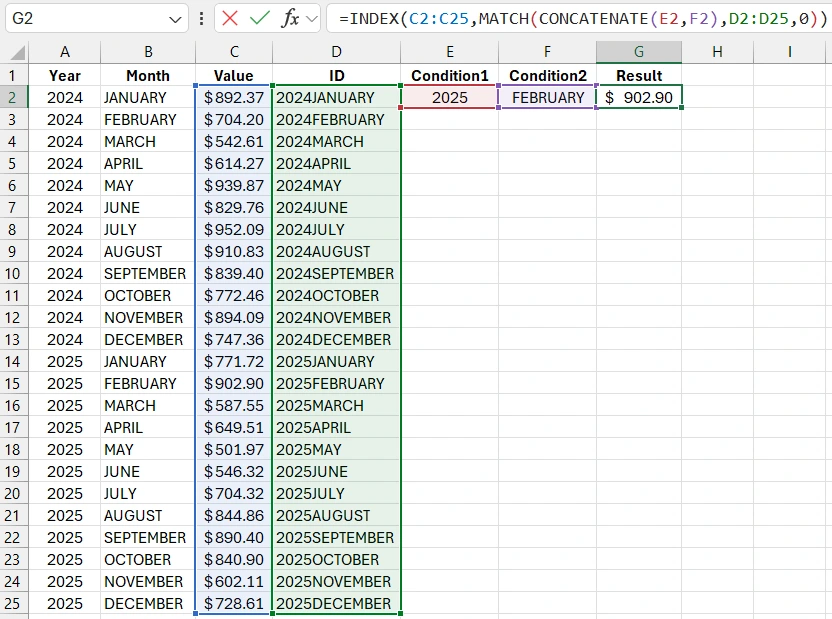Click Condition2 cell containing FEBRUARY
The width and height of the screenshot is (832, 619).
tap(547, 97)
